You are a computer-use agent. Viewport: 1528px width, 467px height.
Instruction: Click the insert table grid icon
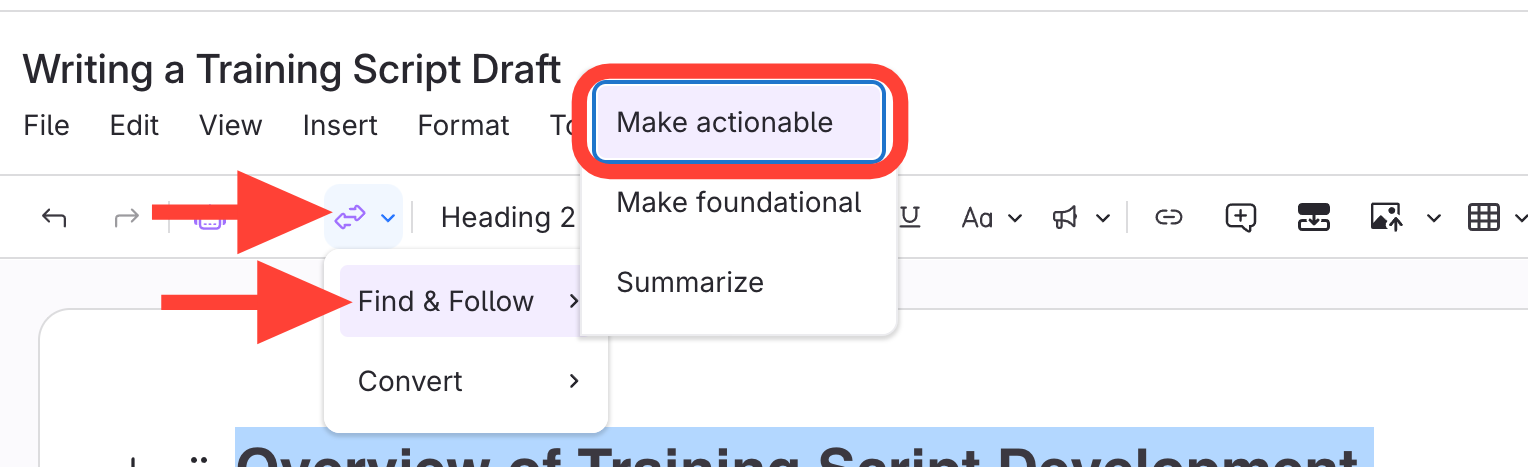[1483, 217]
